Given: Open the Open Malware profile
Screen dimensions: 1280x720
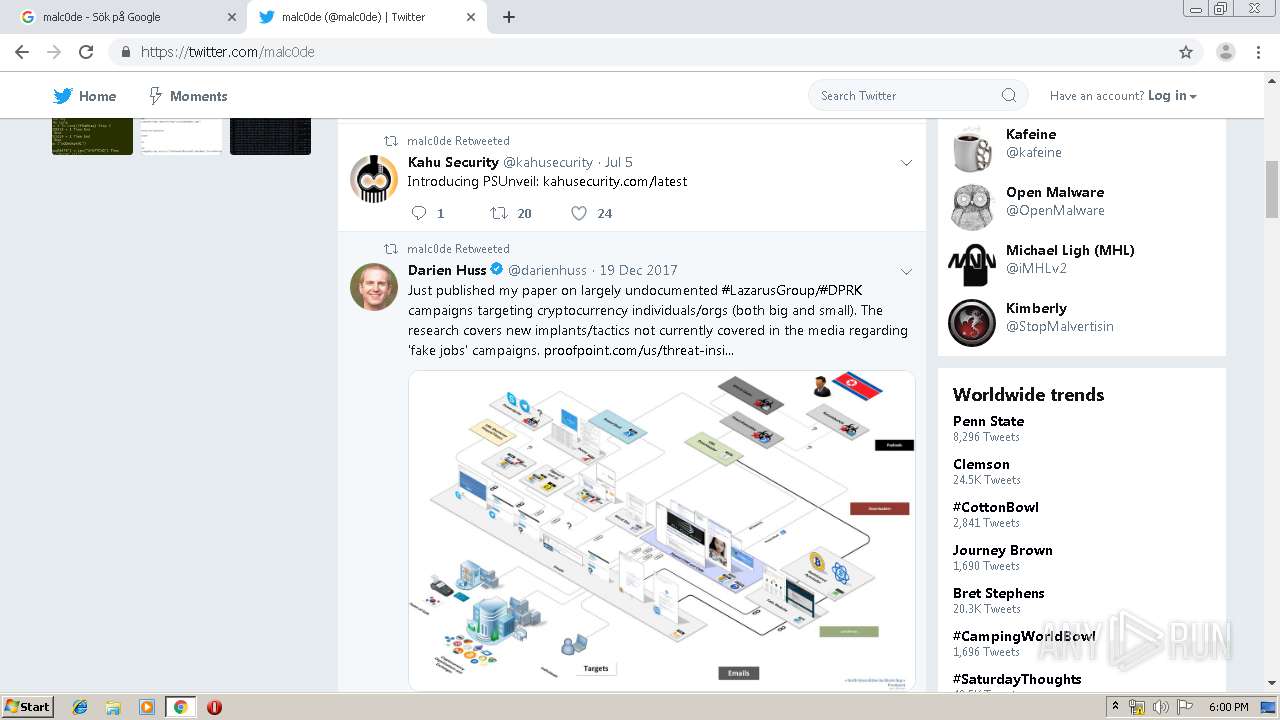Looking at the screenshot, I should tap(1055, 192).
